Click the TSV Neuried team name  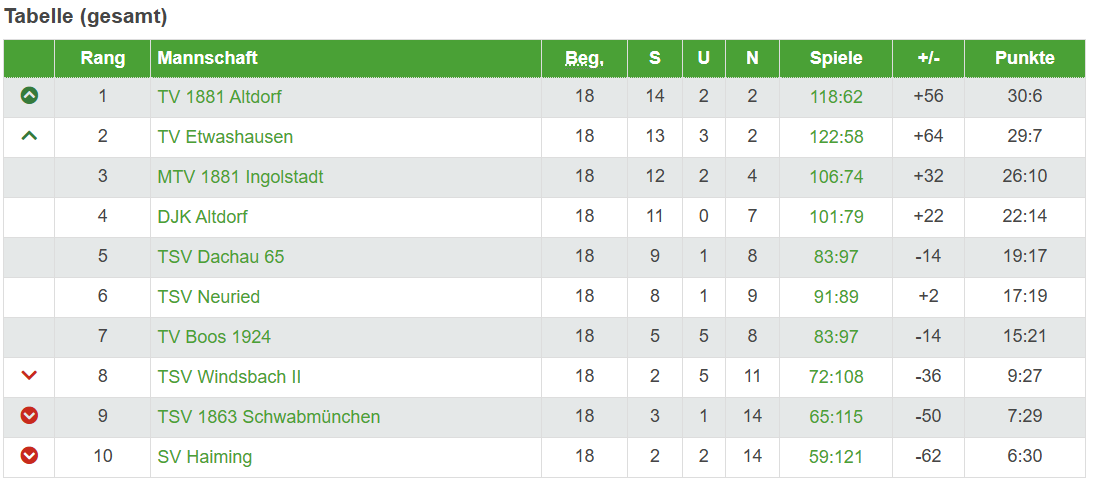208,297
